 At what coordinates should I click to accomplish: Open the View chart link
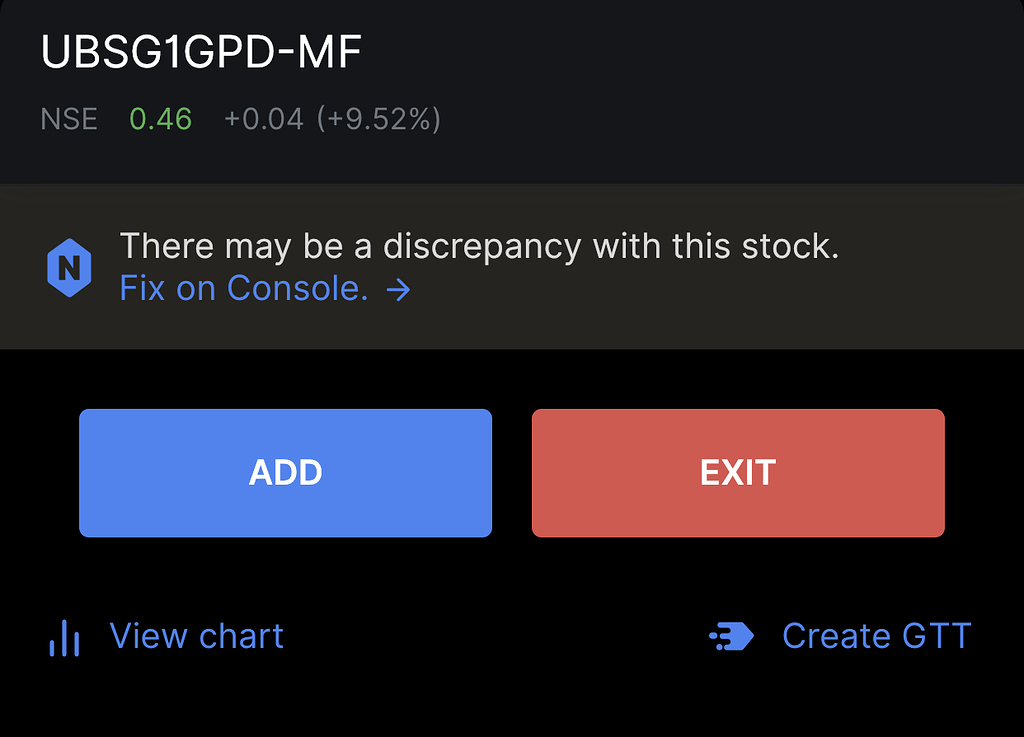[197, 636]
